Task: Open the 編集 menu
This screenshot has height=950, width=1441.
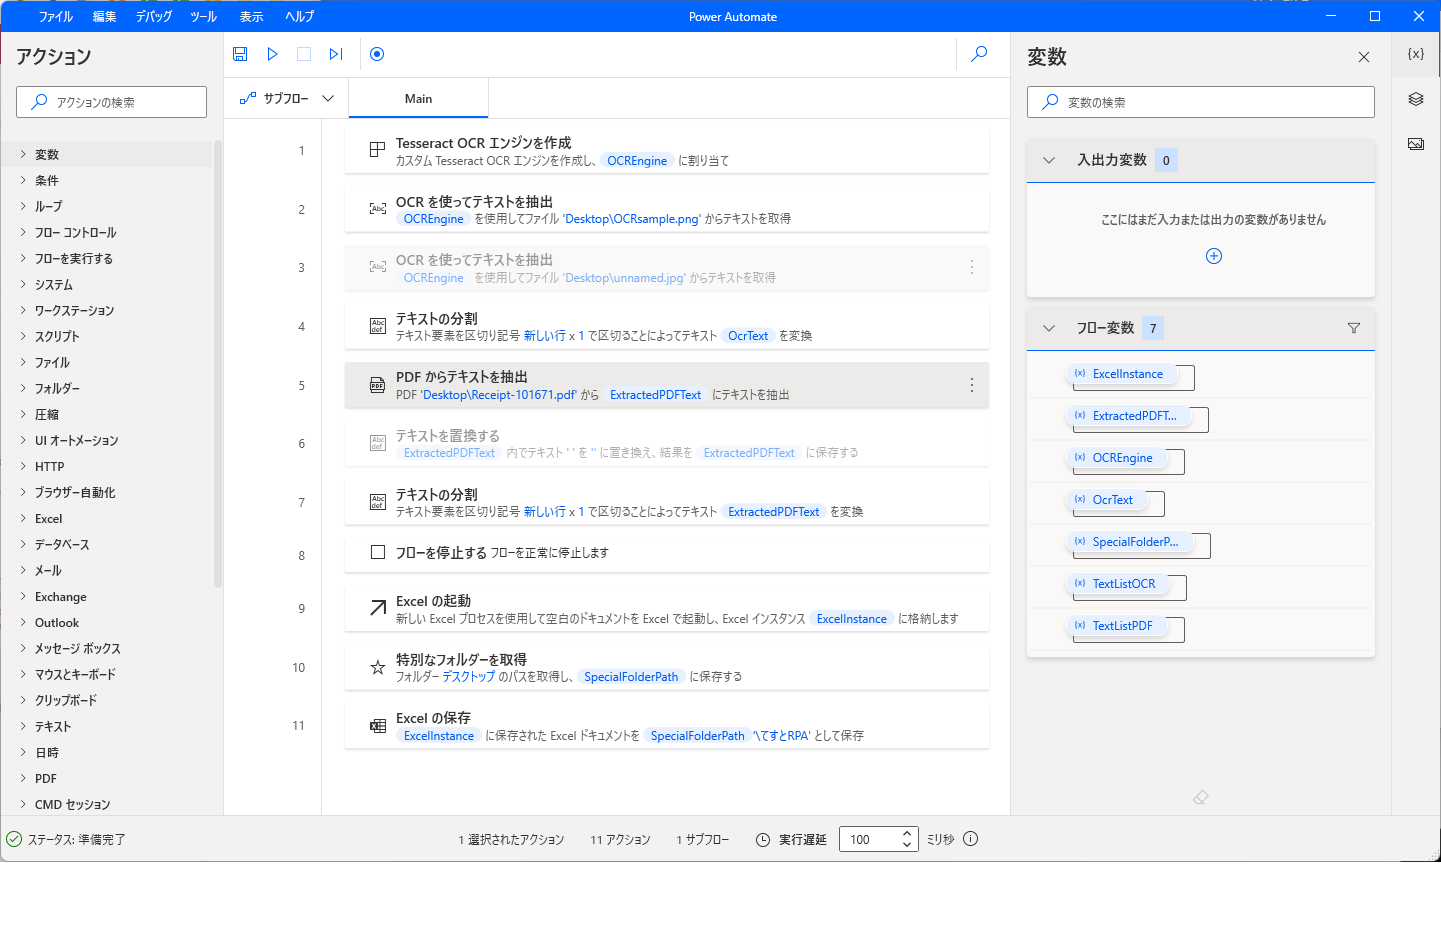Action: 104,16
